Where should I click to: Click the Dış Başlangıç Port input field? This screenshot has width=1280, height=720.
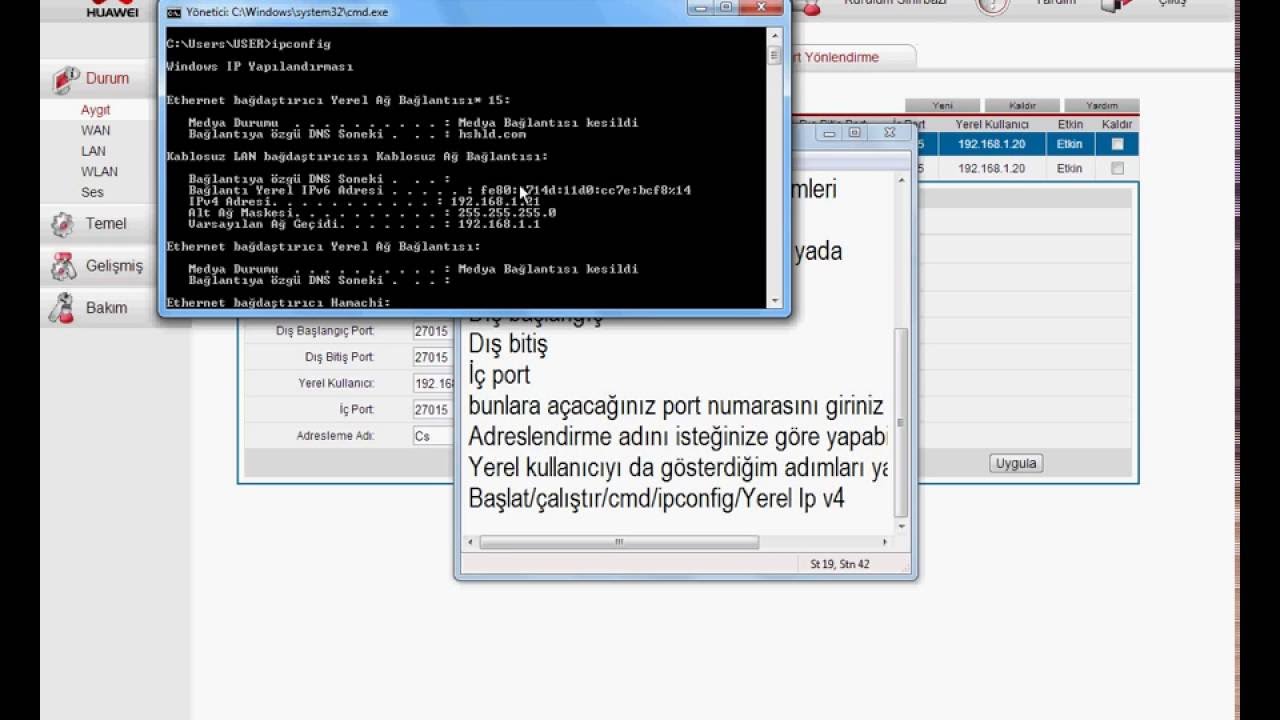pos(432,331)
